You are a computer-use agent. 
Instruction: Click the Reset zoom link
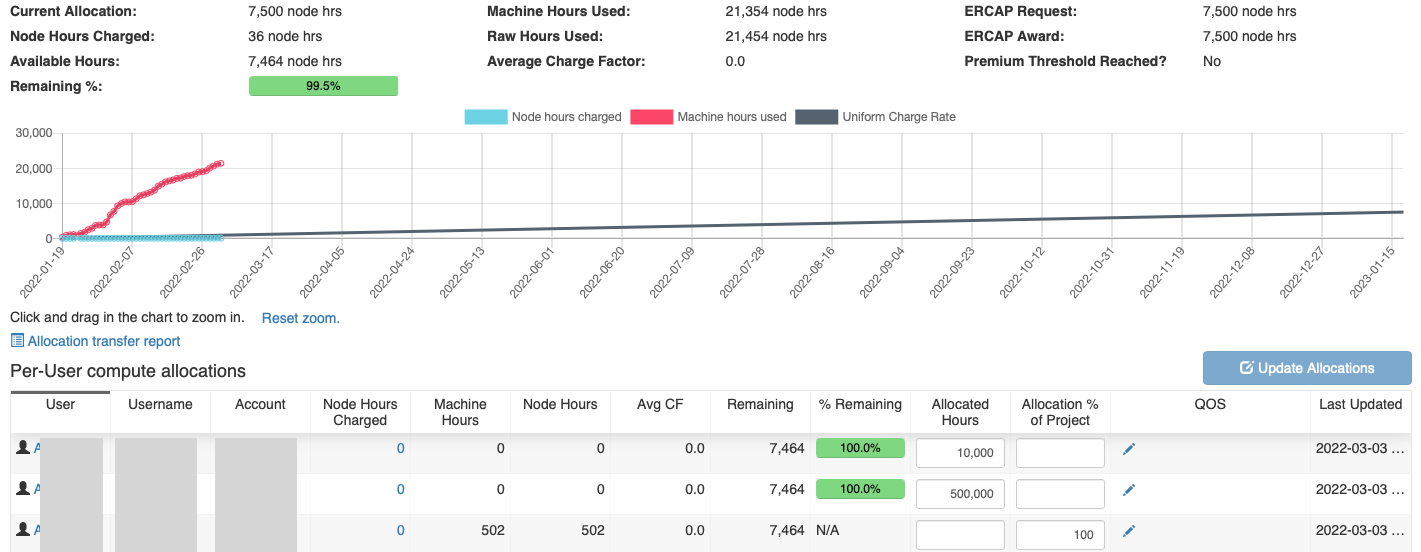pos(300,319)
